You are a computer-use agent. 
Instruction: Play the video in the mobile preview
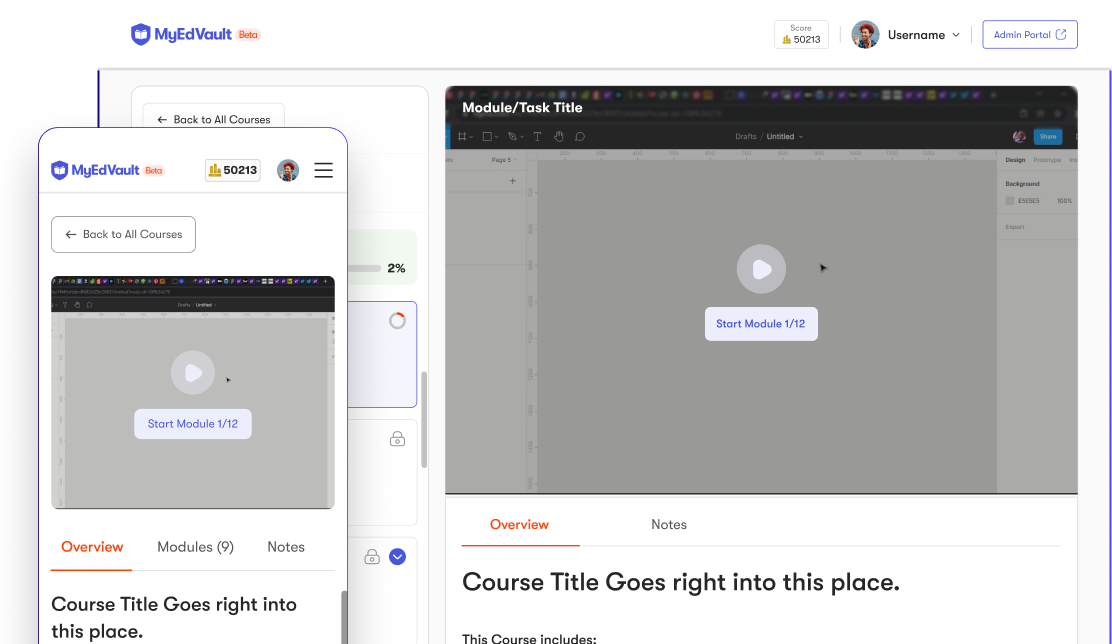(193, 372)
